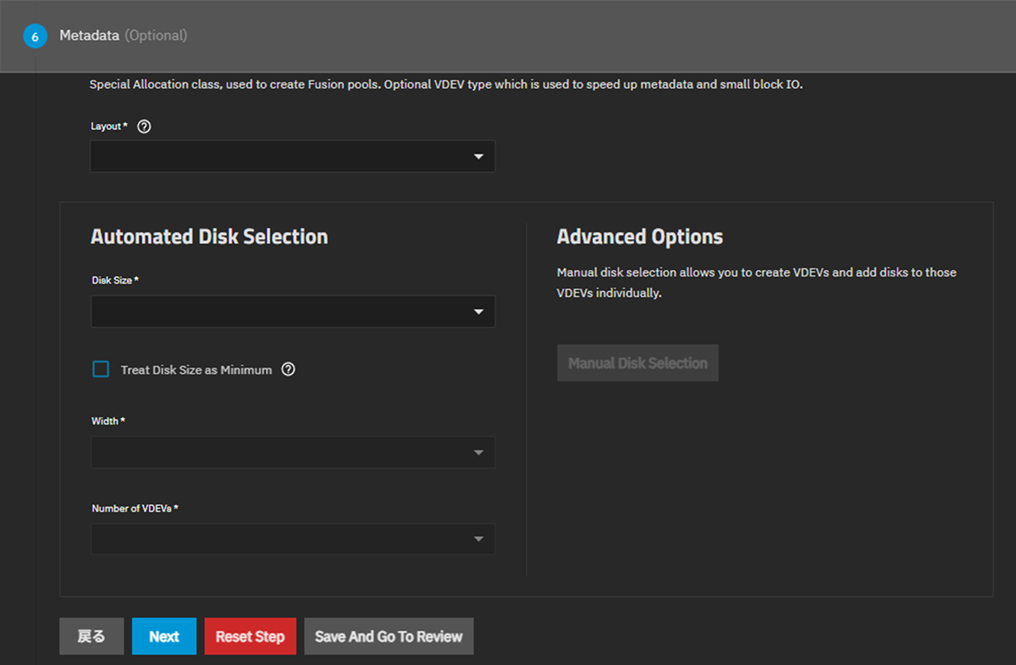
Task: Click the Layout help question mark icon
Action: [144, 126]
